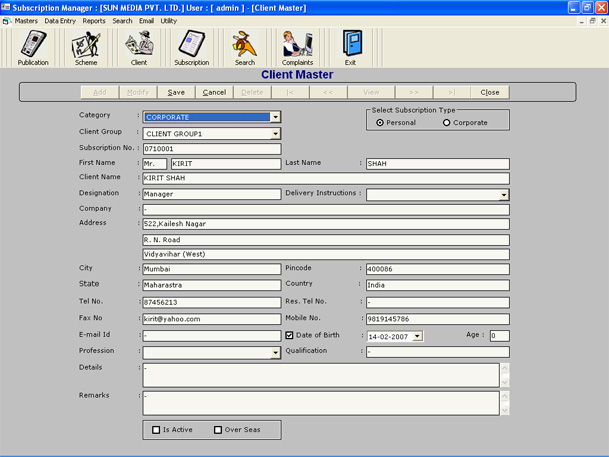Go to previous record with << button
This screenshot has height=457, width=609.
coord(328,92)
